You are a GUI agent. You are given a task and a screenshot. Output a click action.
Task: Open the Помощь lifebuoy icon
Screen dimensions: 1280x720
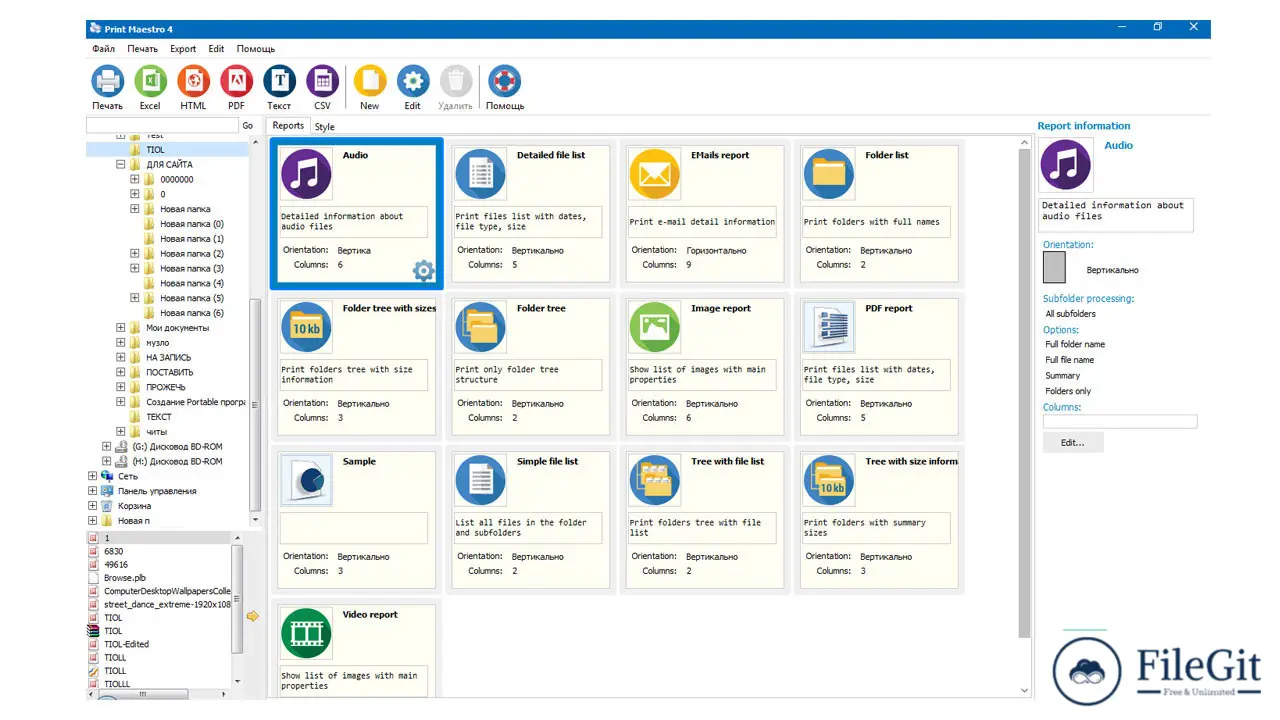tap(504, 81)
